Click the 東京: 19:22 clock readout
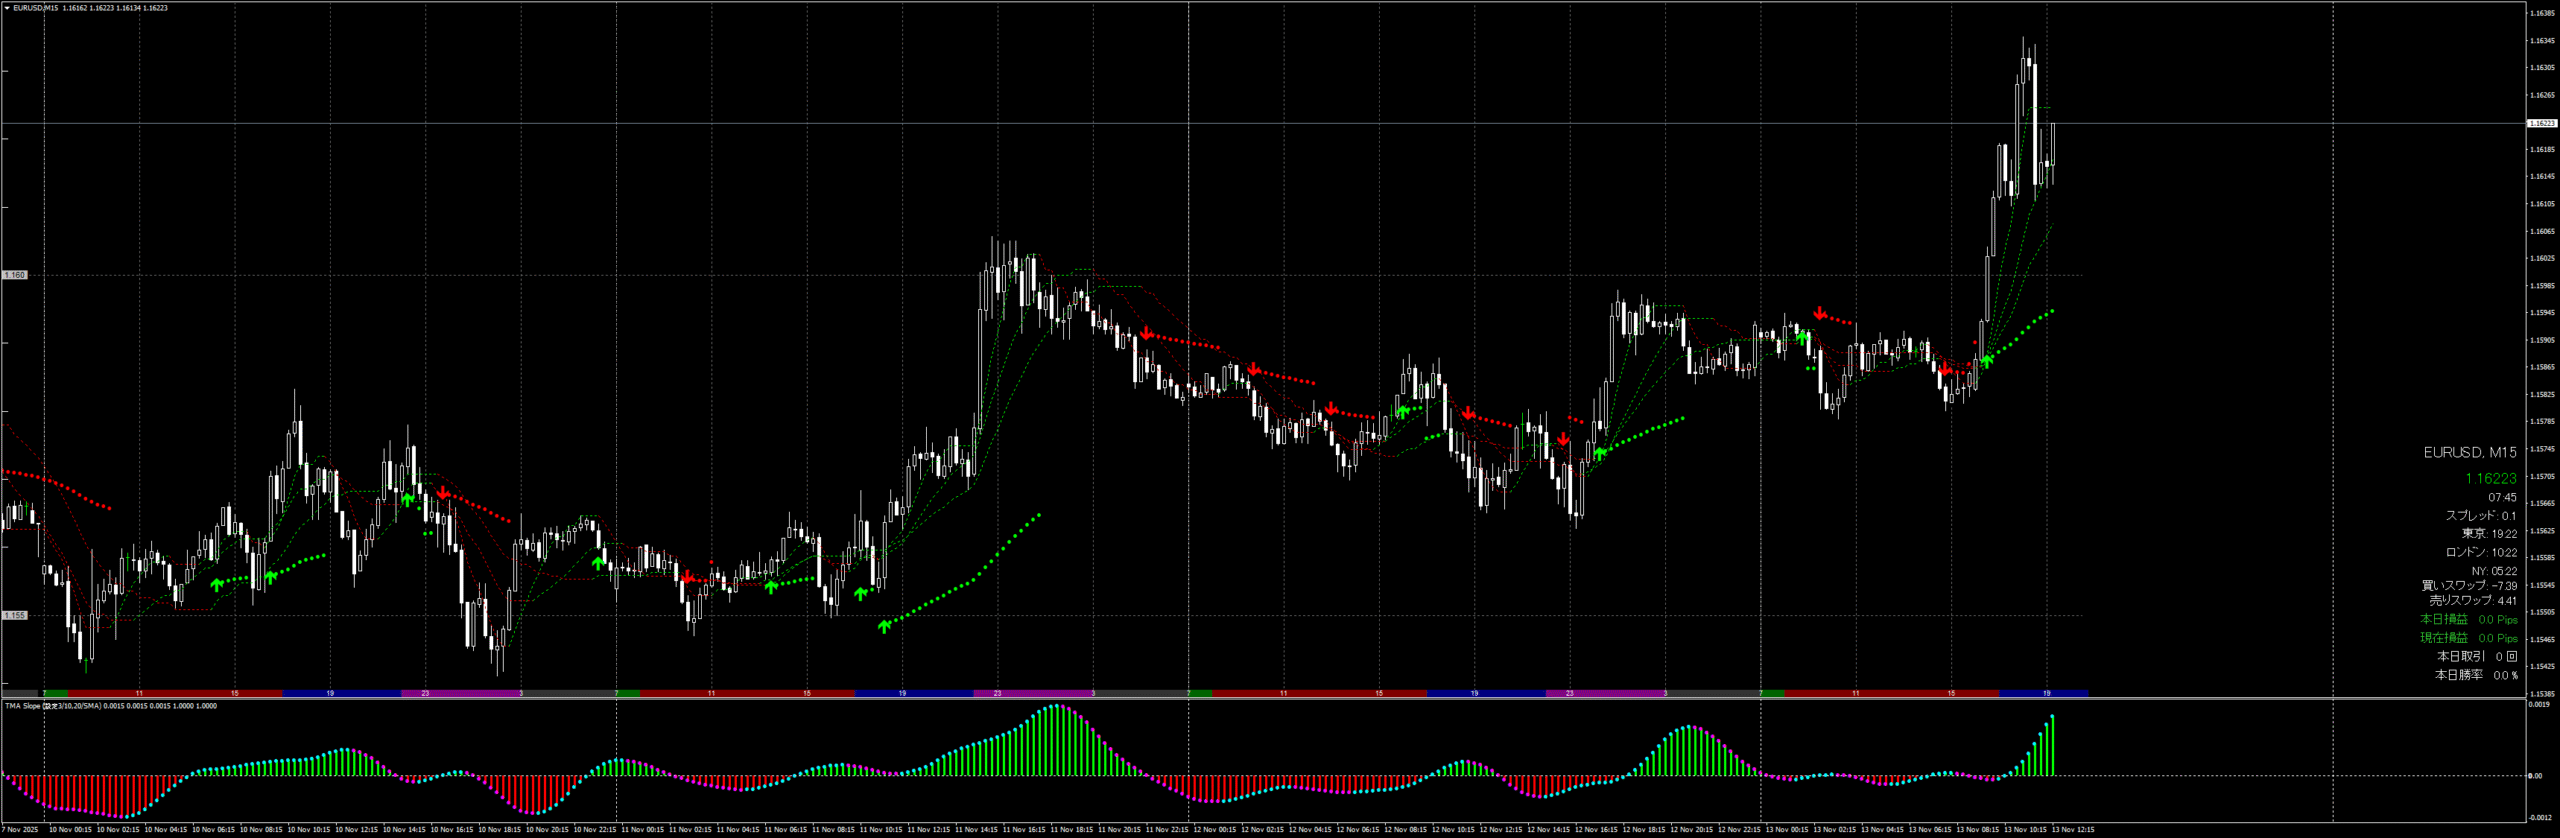The image size is (2560, 838). [x=2489, y=534]
